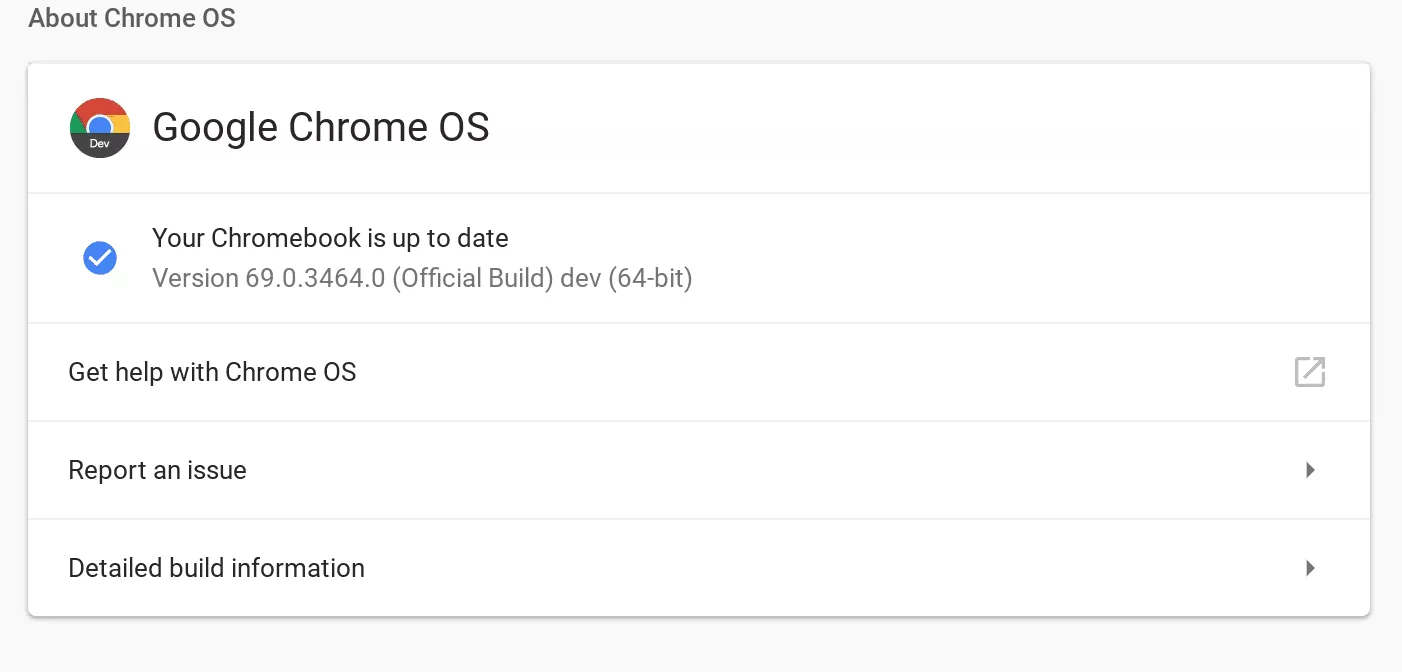Expand the Detailed build information arrow
The height and width of the screenshot is (672, 1402).
click(1310, 568)
